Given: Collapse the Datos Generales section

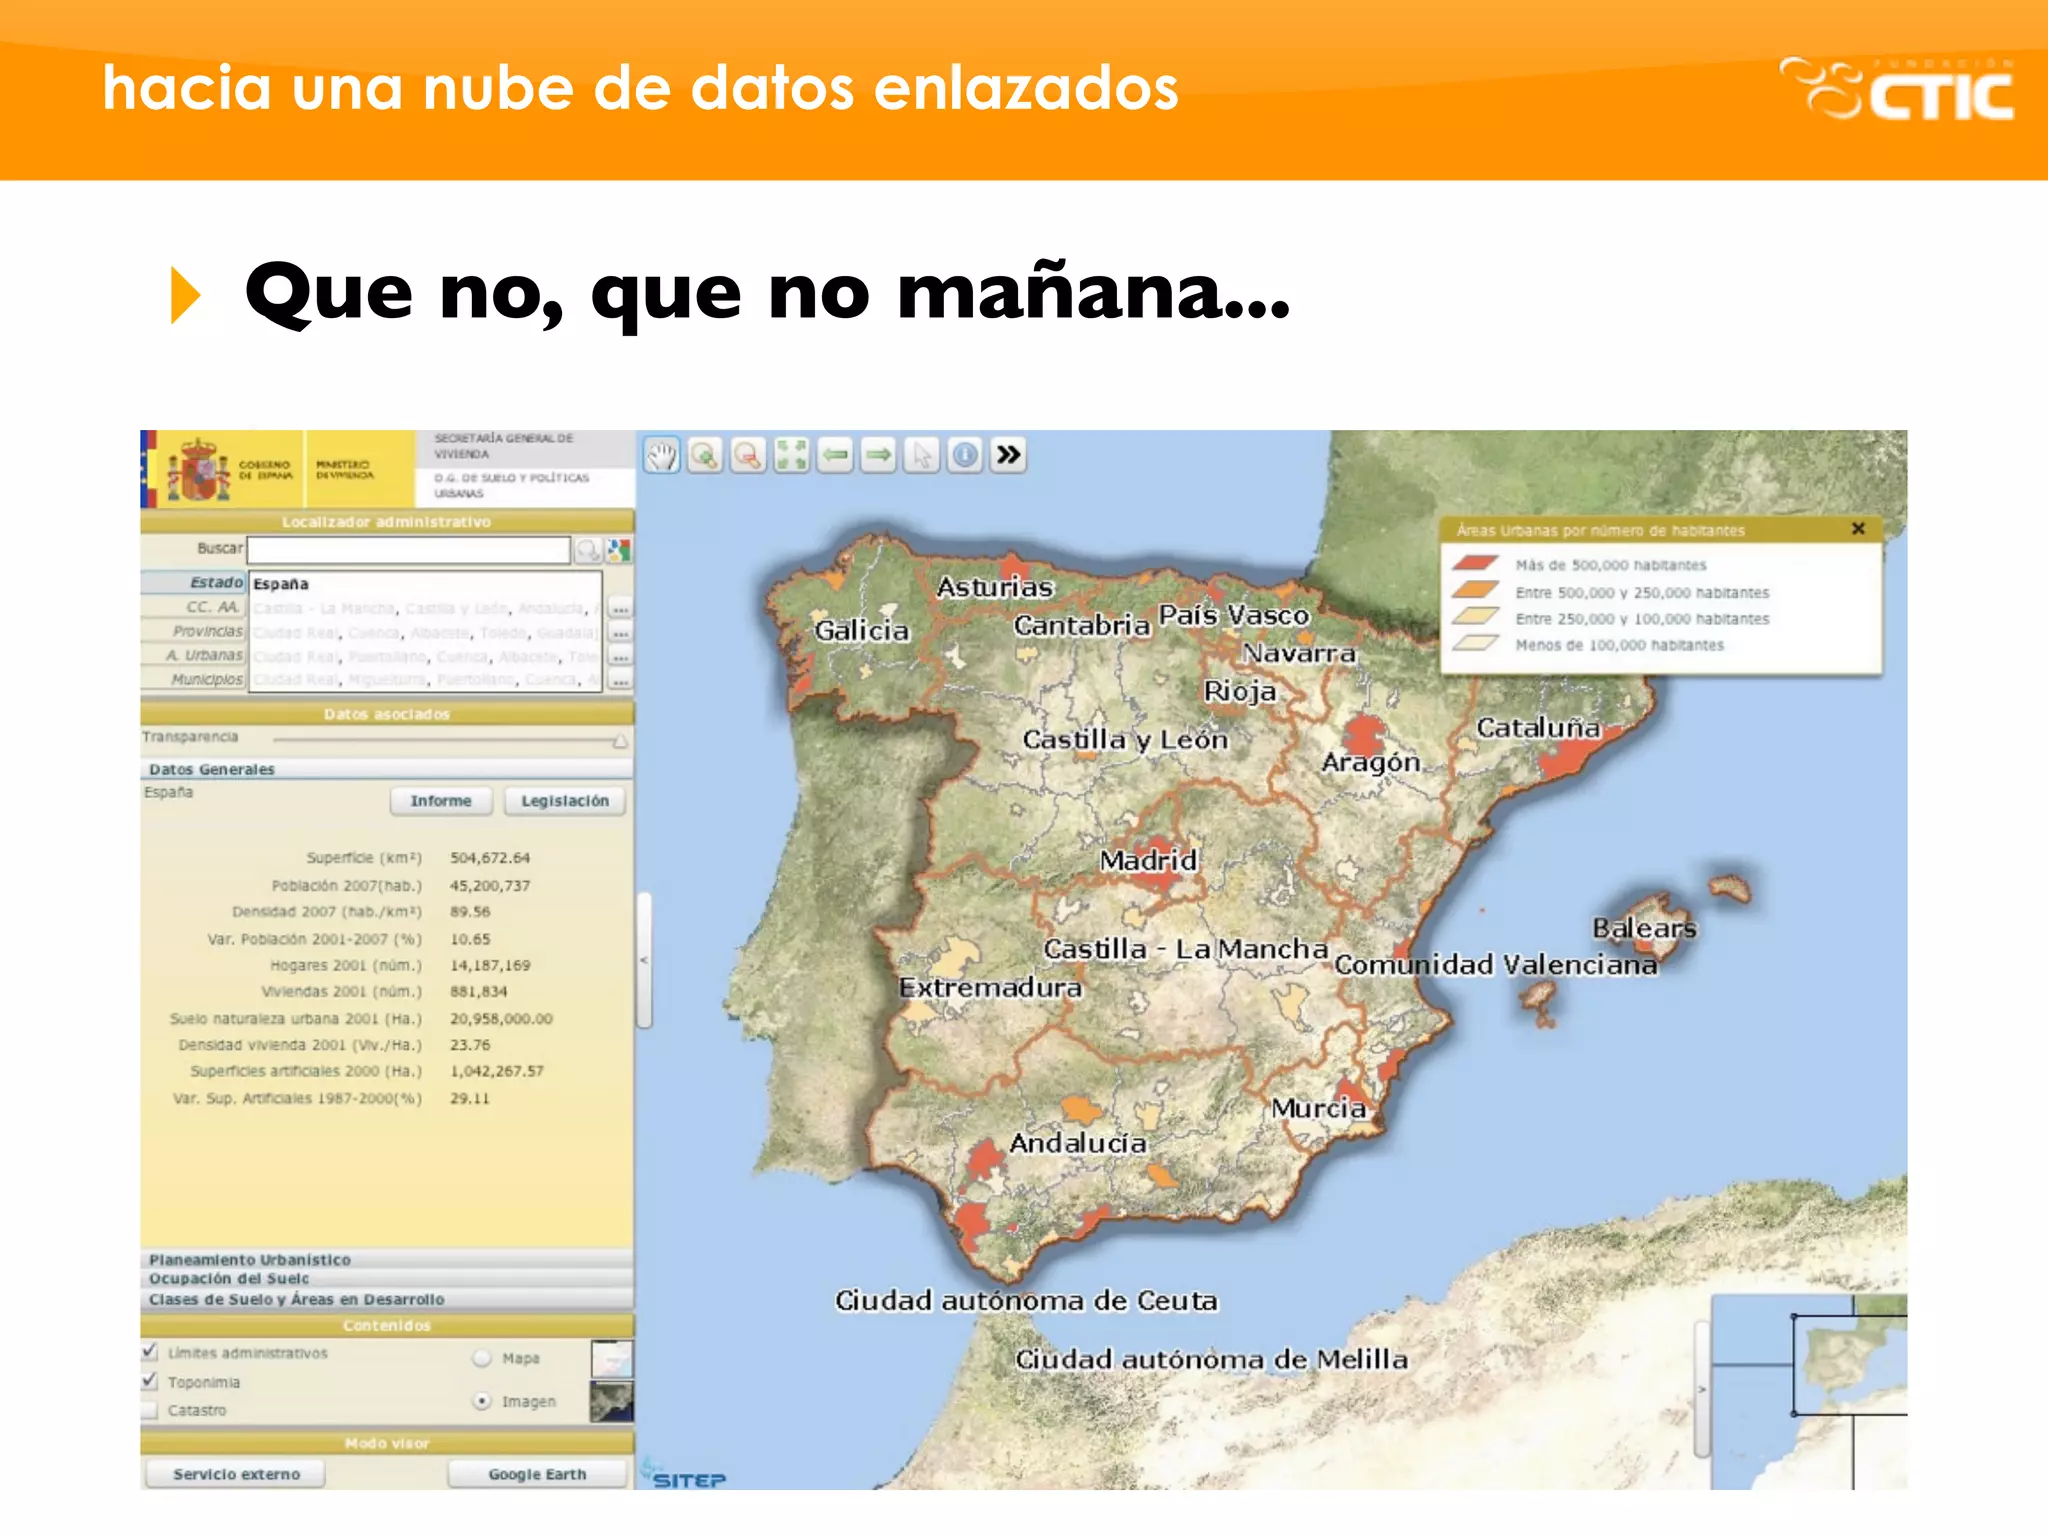Looking at the screenshot, I should [387, 769].
